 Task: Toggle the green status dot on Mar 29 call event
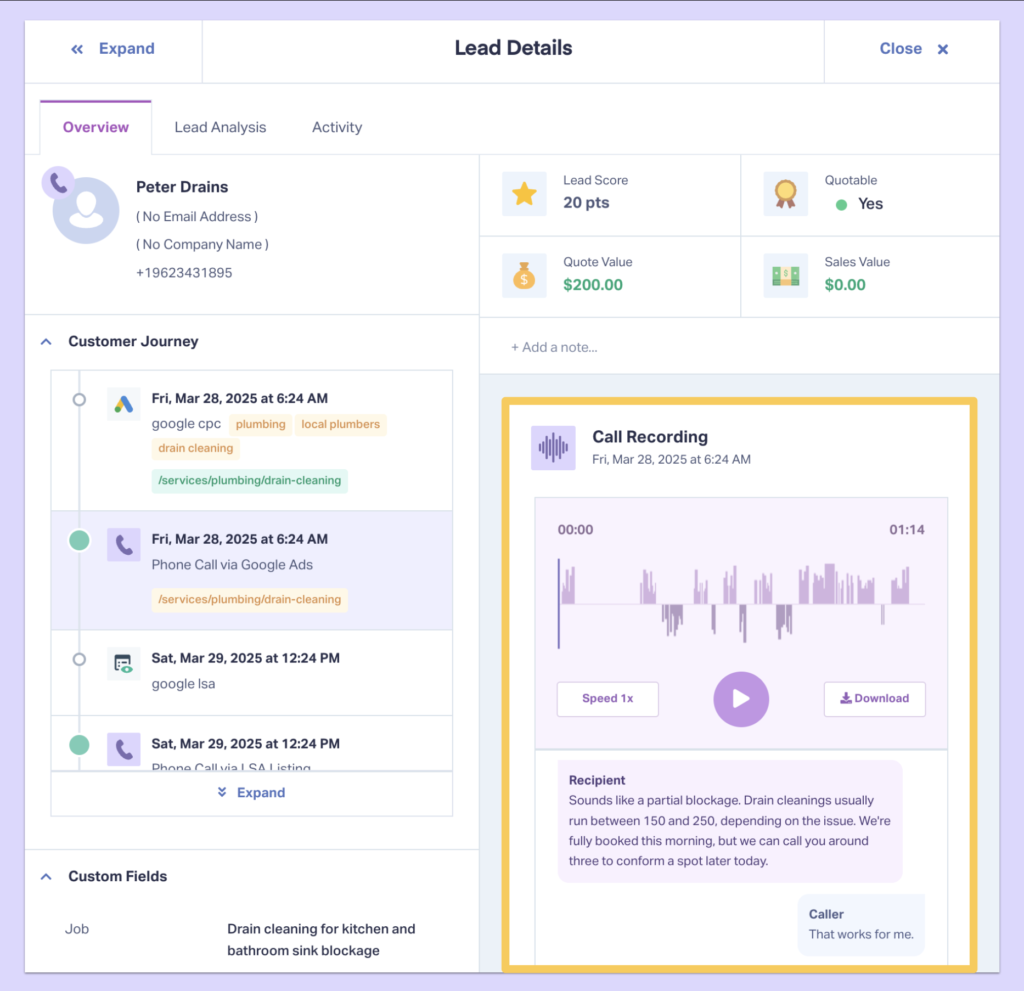click(x=79, y=744)
